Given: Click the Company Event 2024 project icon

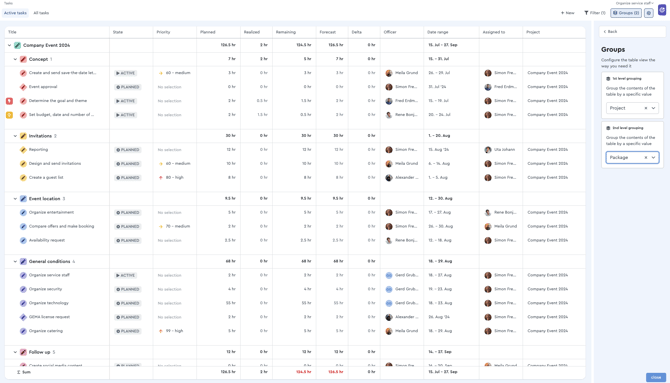Looking at the screenshot, I should coord(17,45).
